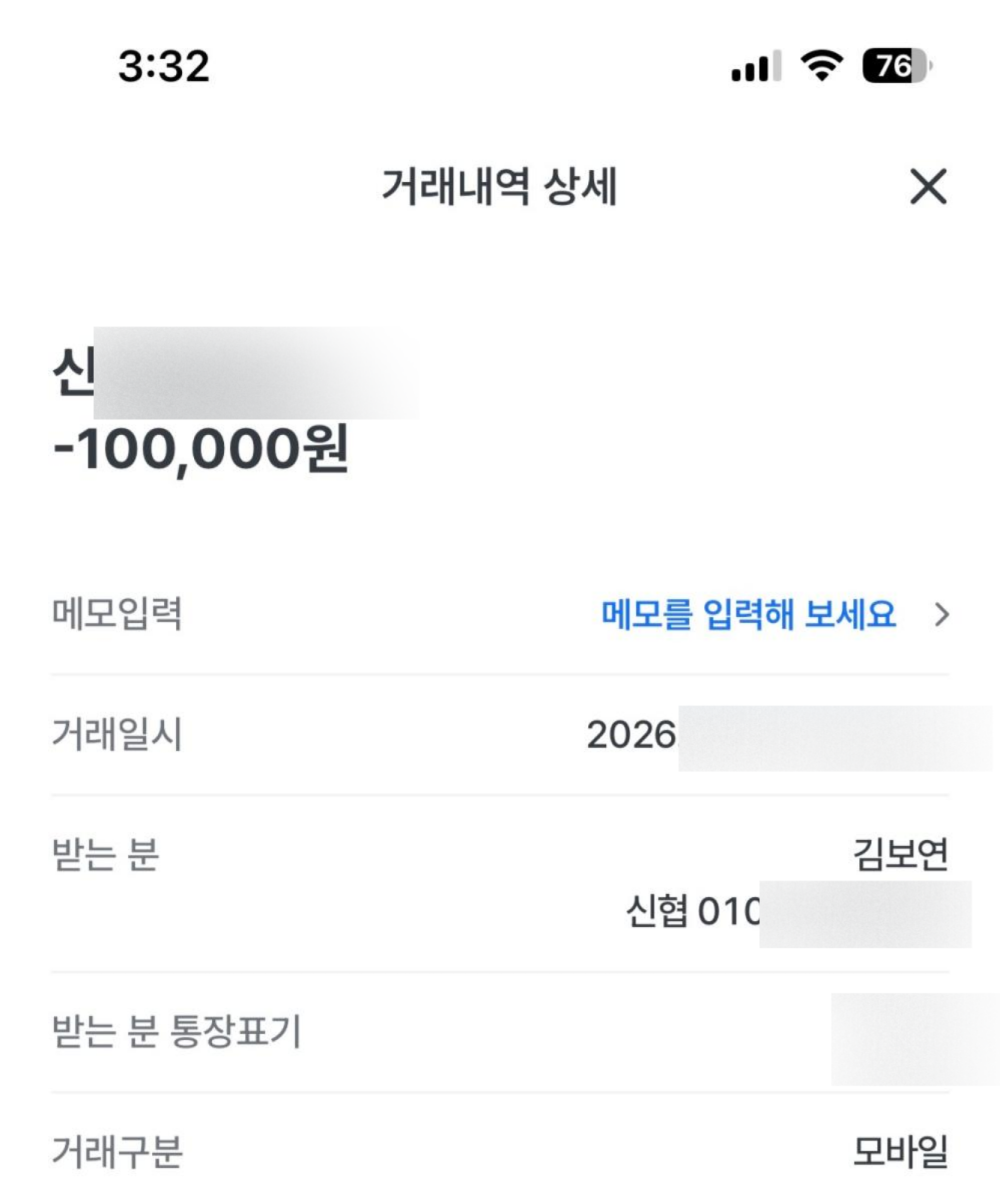Screen dimensions: 1000x1198
Task: Tap the '메모입력' row label
Action: [x=116, y=614]
